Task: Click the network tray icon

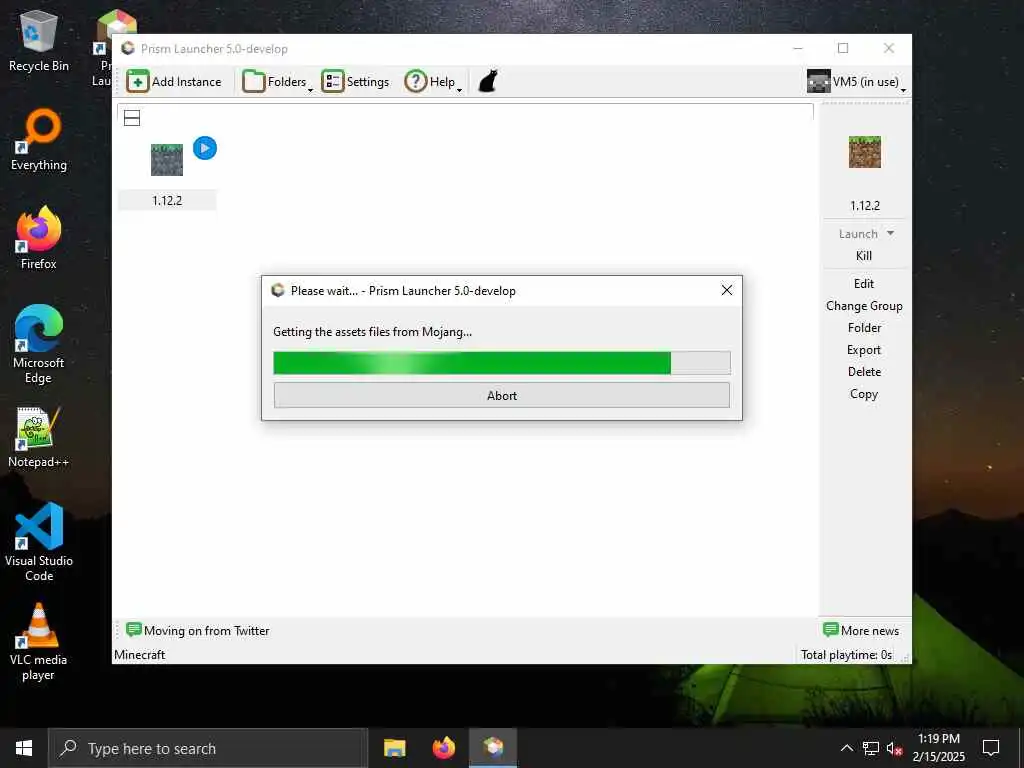Action: tap(871, 748)
